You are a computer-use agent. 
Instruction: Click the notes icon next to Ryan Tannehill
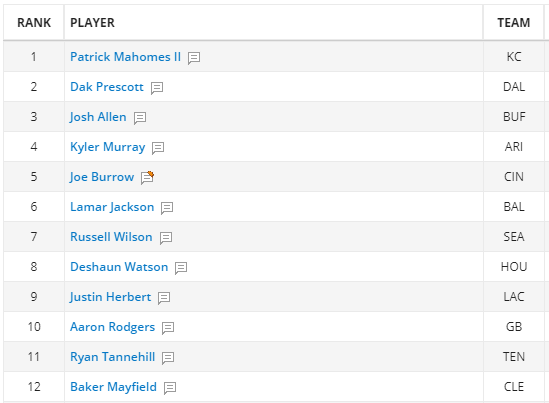click(x=168, y=358)
